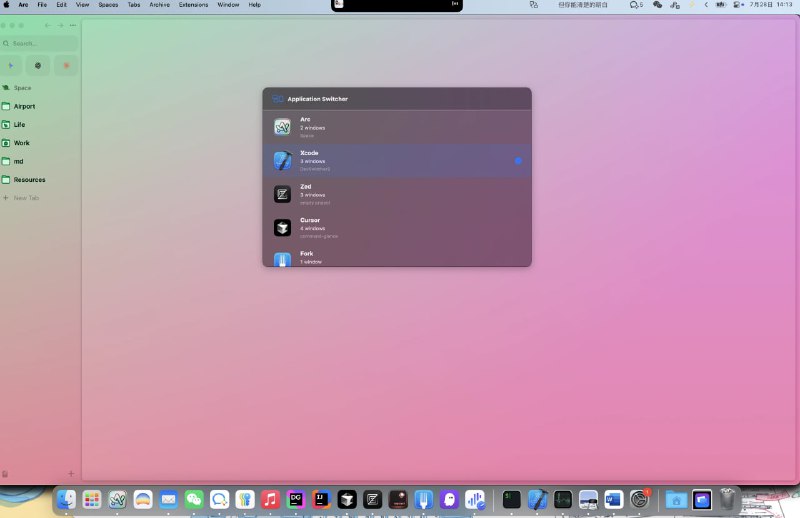The image size is (800, 518).
Task: Open WeChat from the Dock
Action: [194, 499]
